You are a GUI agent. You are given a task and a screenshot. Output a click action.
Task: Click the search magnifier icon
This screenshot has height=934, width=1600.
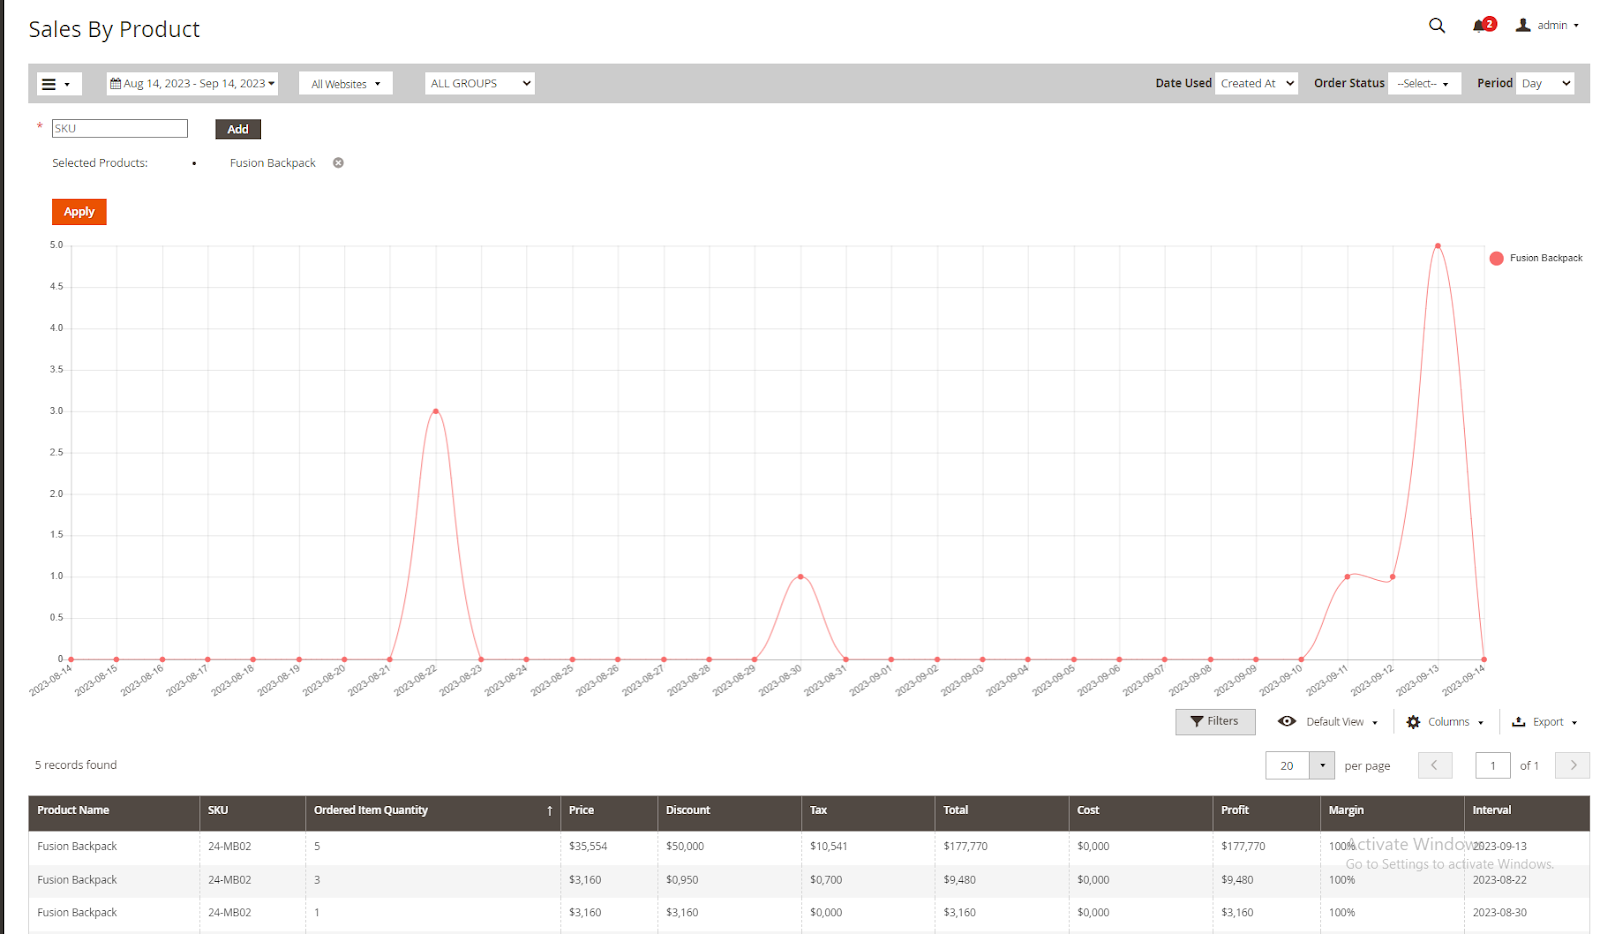click(1436, 26)
